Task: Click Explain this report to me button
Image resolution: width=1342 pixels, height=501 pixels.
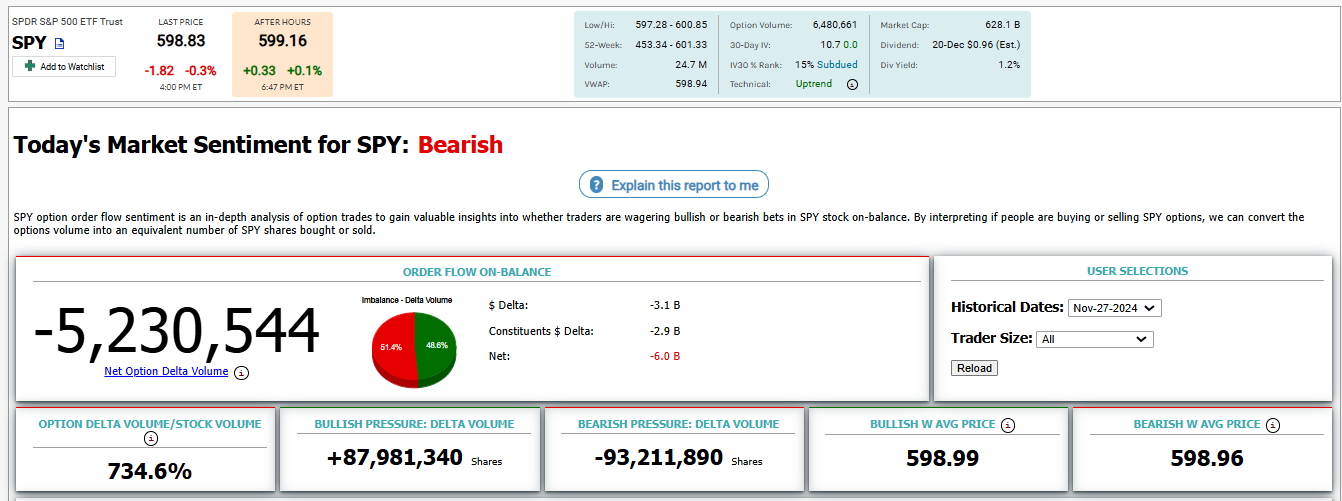Action: 674,185
